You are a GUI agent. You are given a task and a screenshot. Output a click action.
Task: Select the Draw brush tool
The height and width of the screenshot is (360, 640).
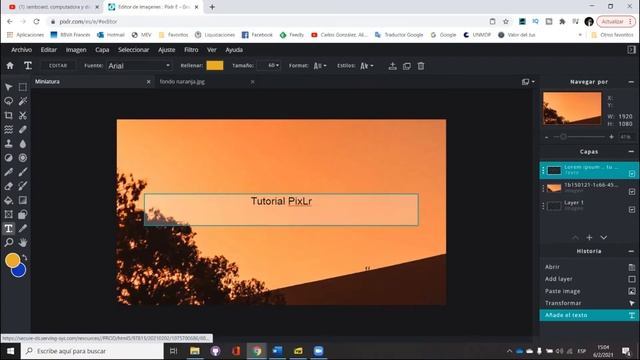(23, 172)
